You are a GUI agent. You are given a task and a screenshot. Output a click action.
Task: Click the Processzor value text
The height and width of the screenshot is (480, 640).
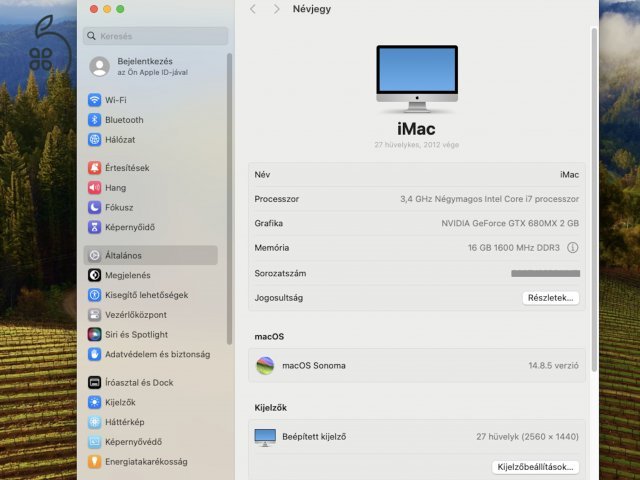[x=489, y=199]
